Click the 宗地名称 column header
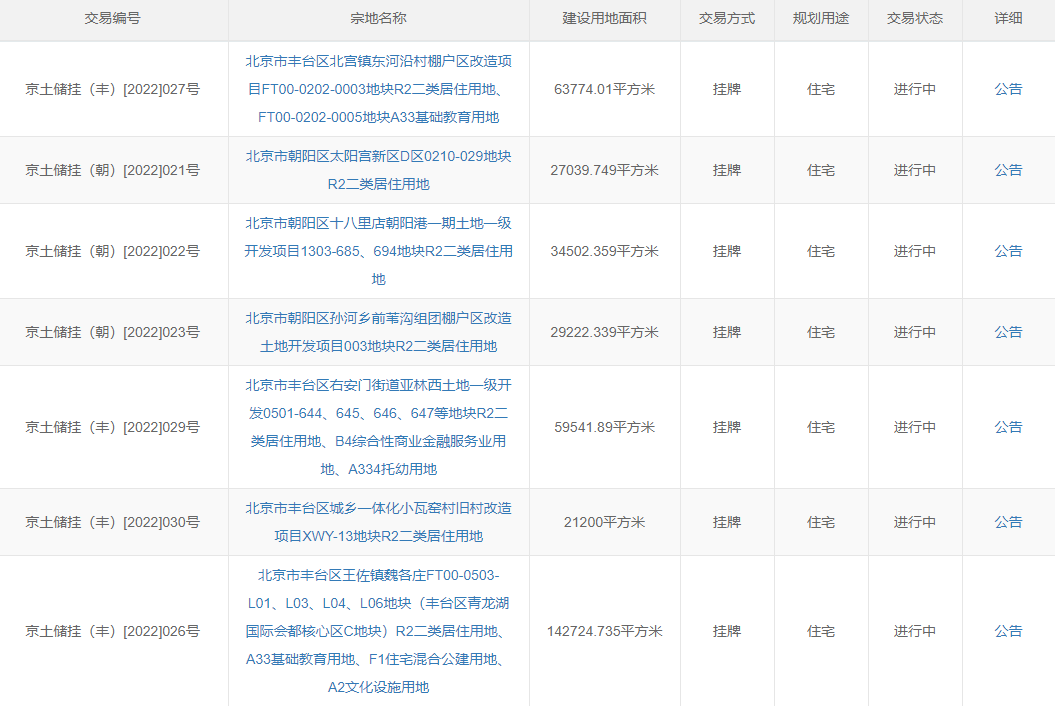Image resolution: width=1055 pixels, height=706 pixels. tap(378, 19)
